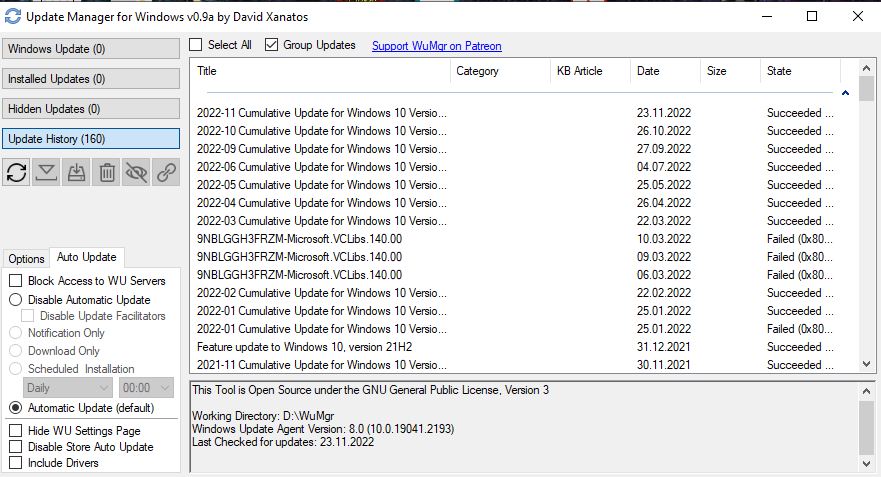
Task: Select Disable Automatic Update radio option
Action: coord(16,299)
